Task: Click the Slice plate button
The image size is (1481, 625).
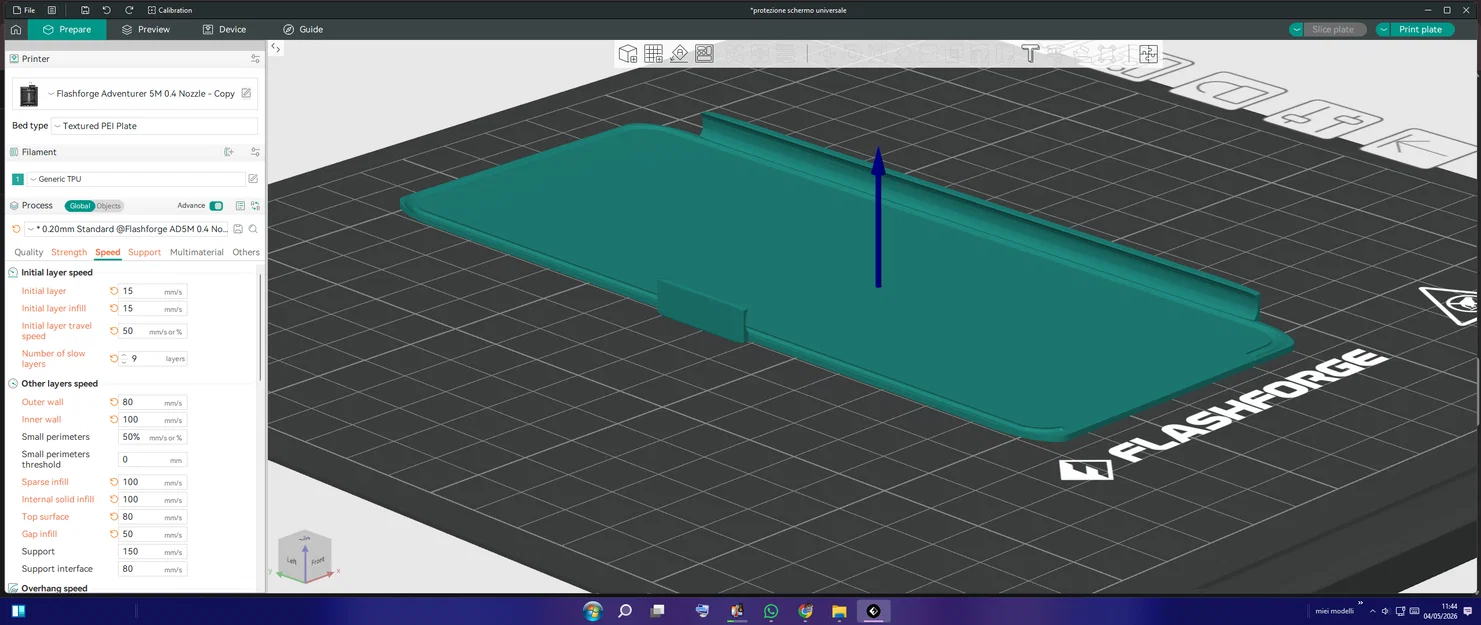Action: (x=1333, y=30)
